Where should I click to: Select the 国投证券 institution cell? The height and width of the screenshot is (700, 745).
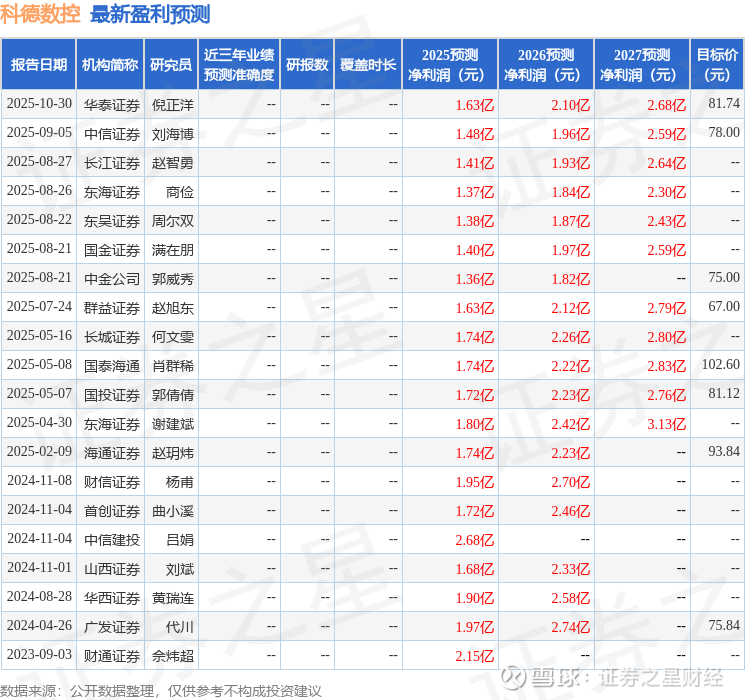(x=112, y=394)
